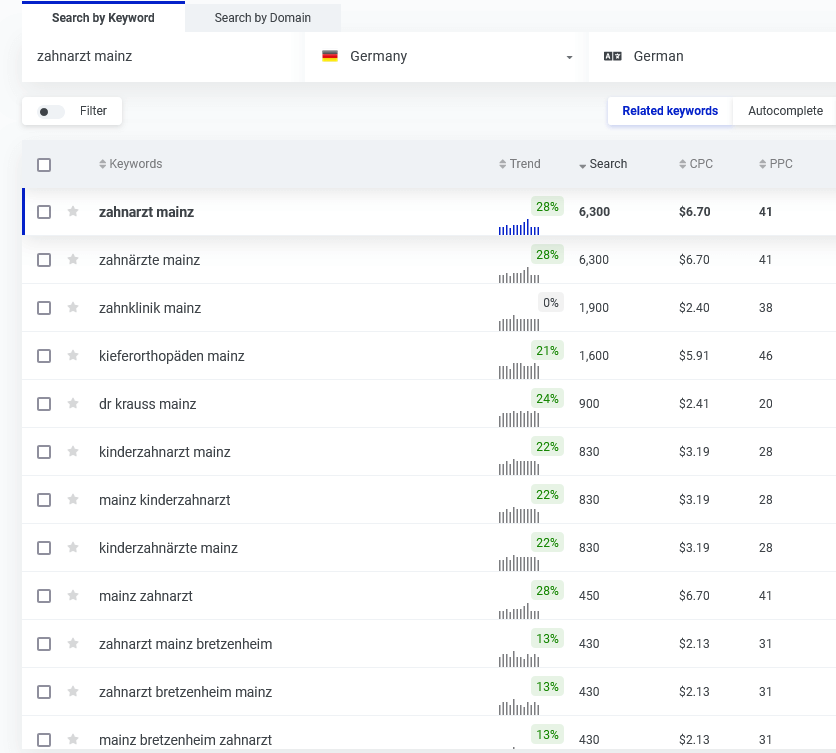The height and width of the screenshot is (753, 836).
Task: Open the Germany country dropdown
Action: tap(444, 57)
